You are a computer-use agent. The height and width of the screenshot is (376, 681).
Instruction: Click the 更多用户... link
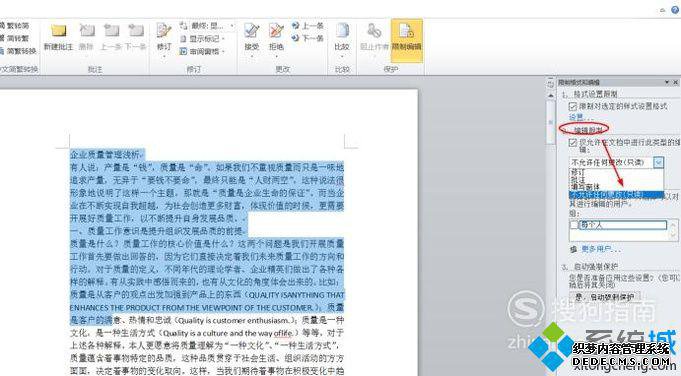(601, 249)
